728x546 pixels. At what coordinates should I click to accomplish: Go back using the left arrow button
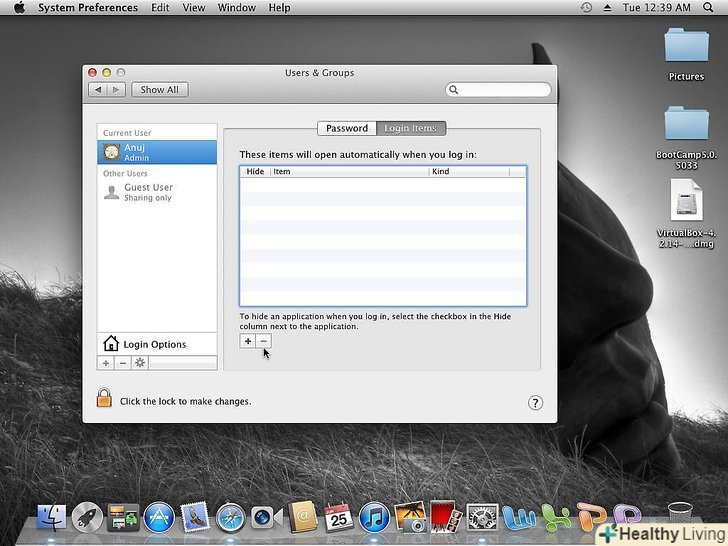[x=98, y=90]
